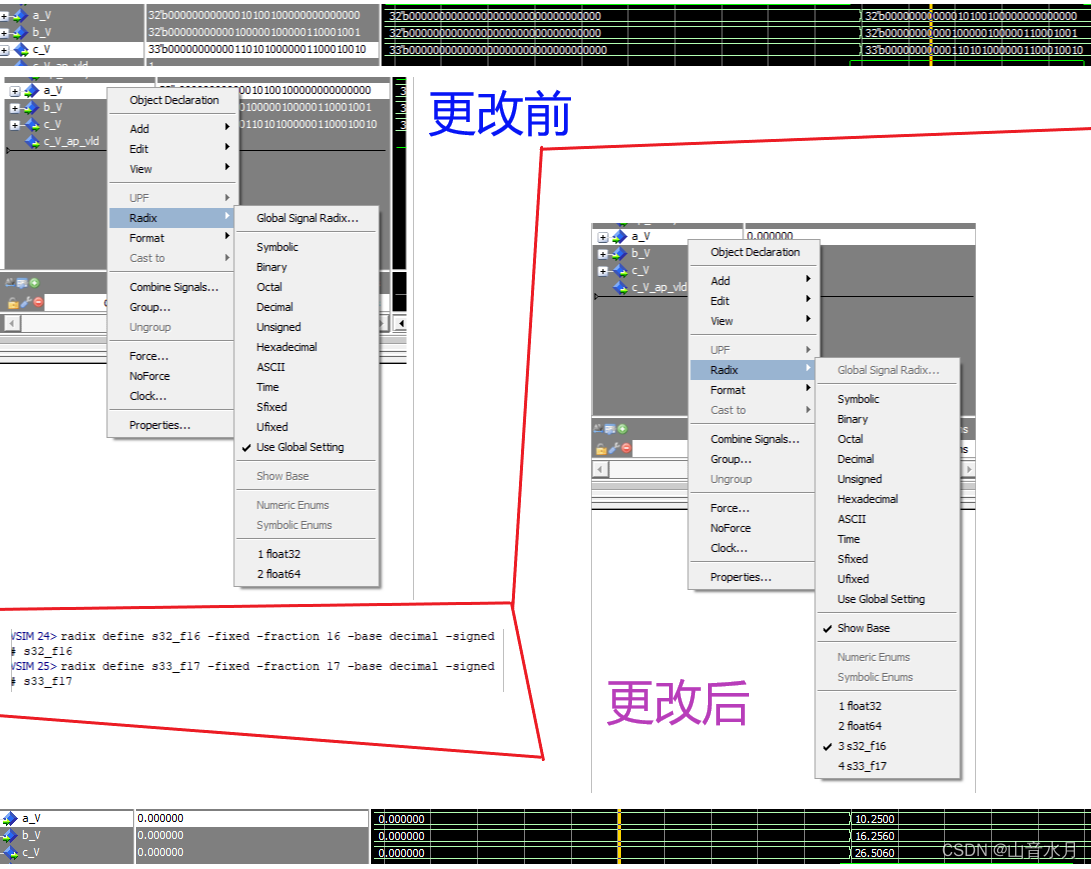Click the a_V signal icon in the before-change panel

click(31, 90)
